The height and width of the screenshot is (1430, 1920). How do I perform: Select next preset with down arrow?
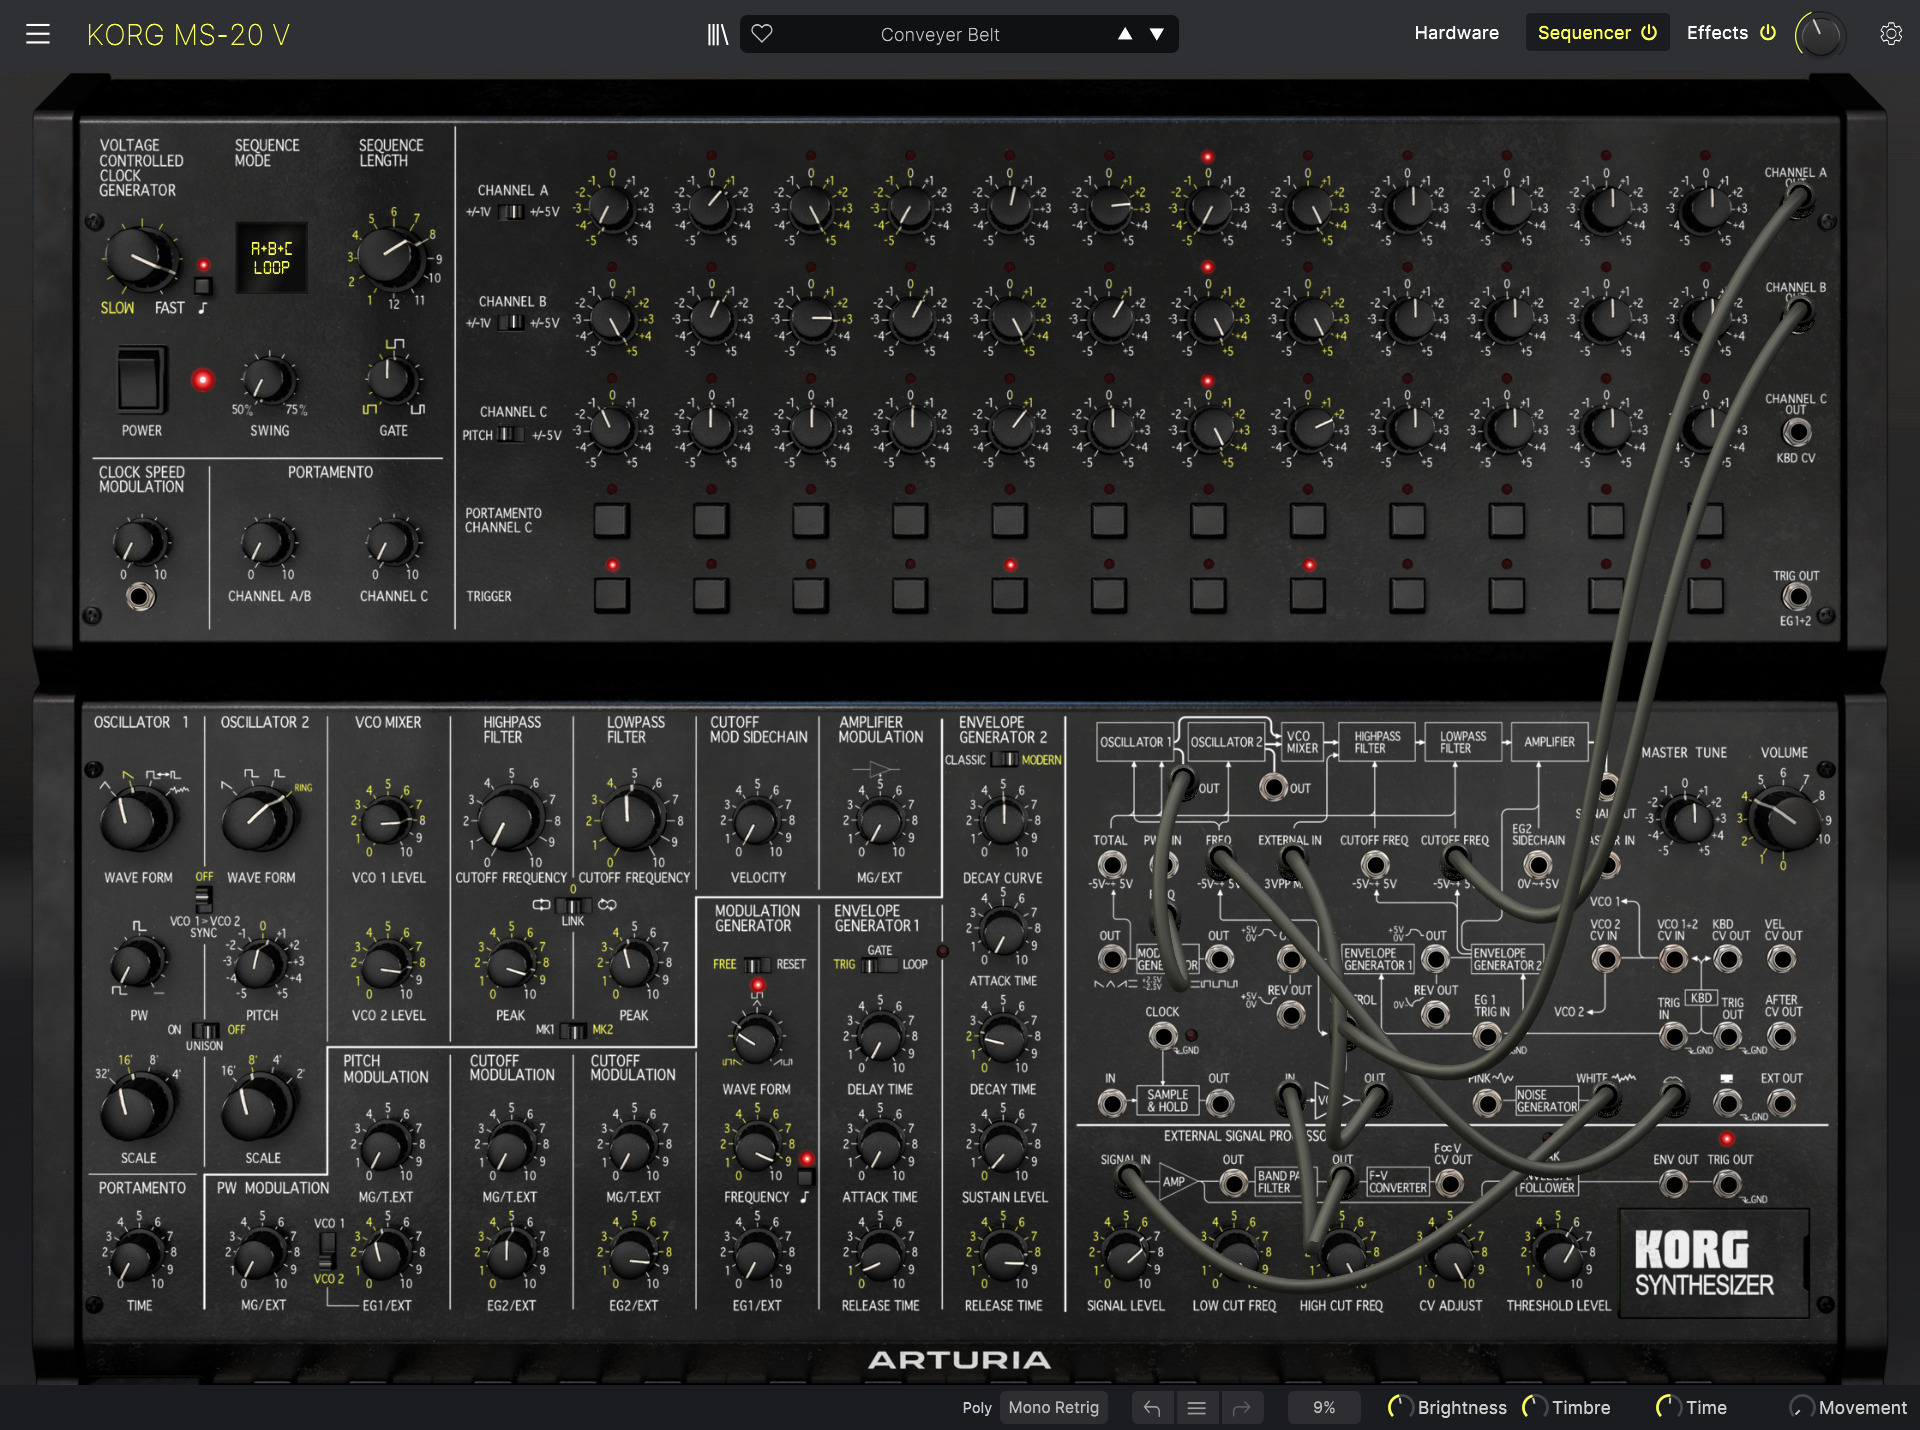(x=1157, y=34)
